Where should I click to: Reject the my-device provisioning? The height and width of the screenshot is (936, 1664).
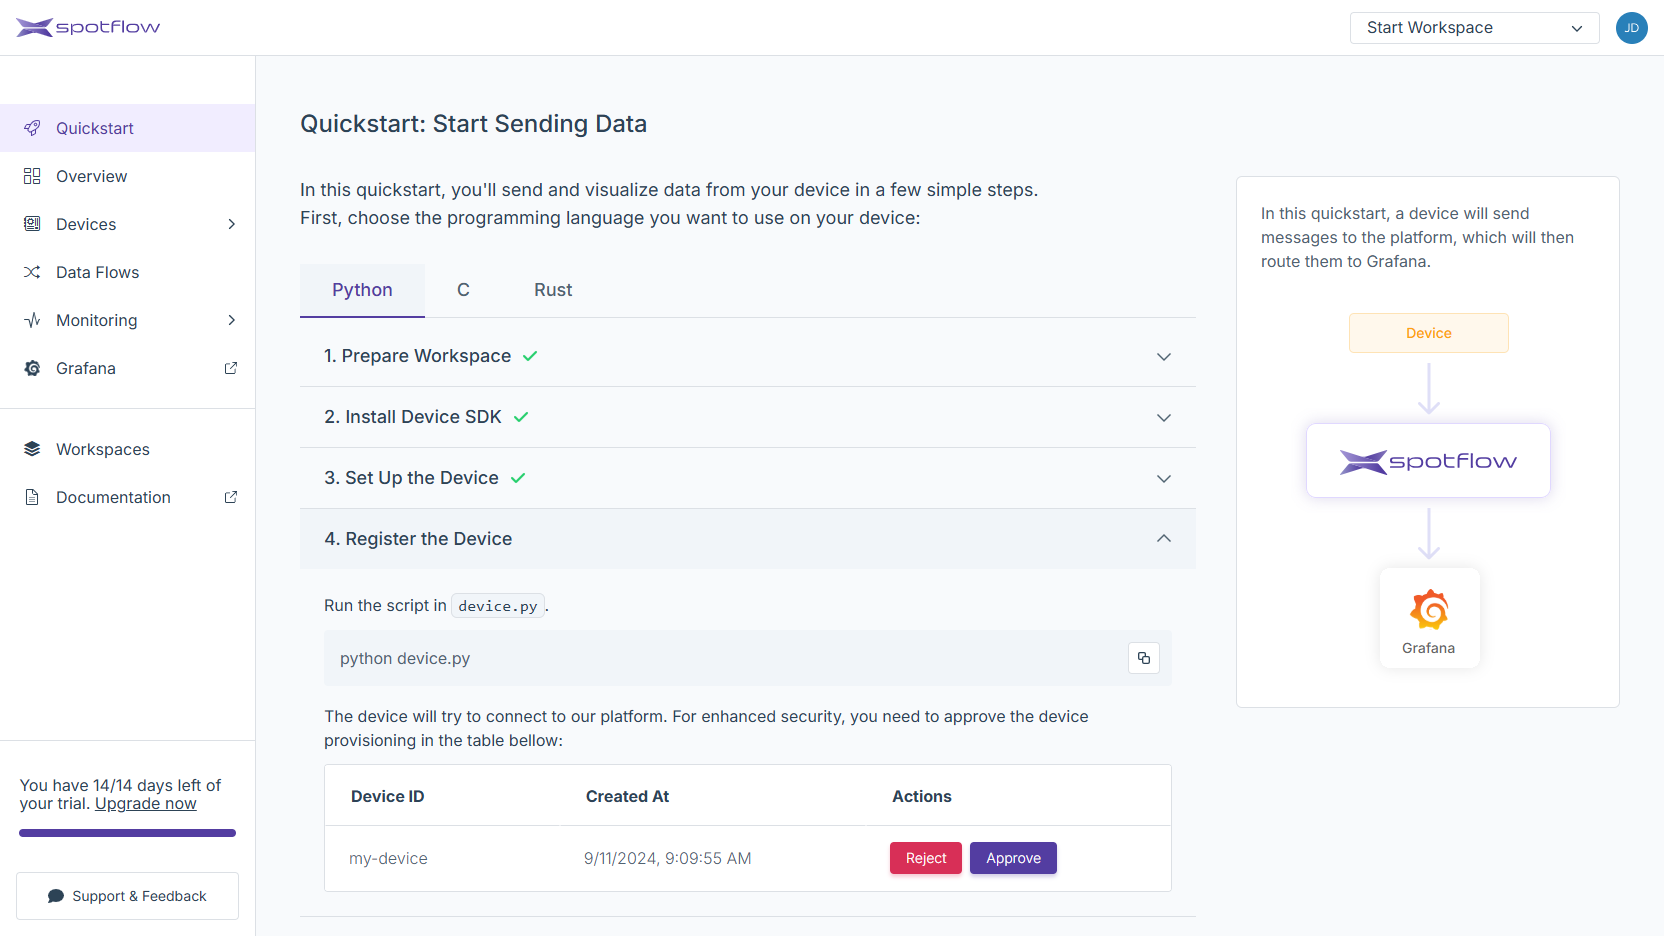(x=926, y=858)
